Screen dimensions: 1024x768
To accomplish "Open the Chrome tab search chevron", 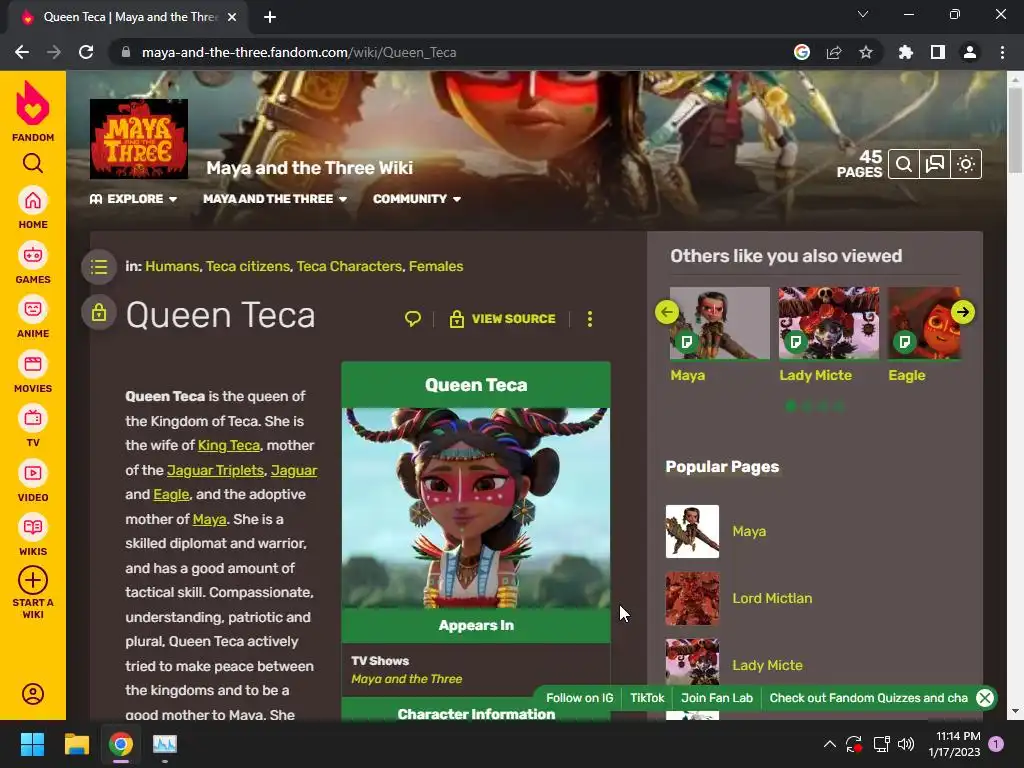I will [x=863, y=14].
